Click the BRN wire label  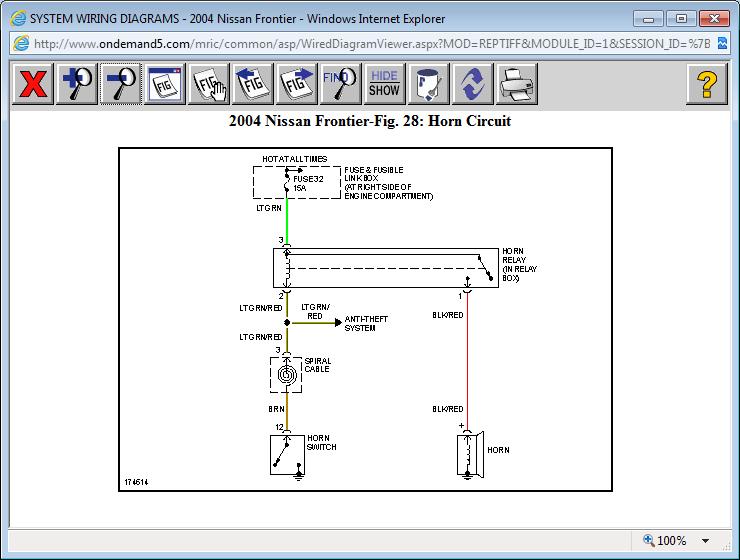click(277, 409)
